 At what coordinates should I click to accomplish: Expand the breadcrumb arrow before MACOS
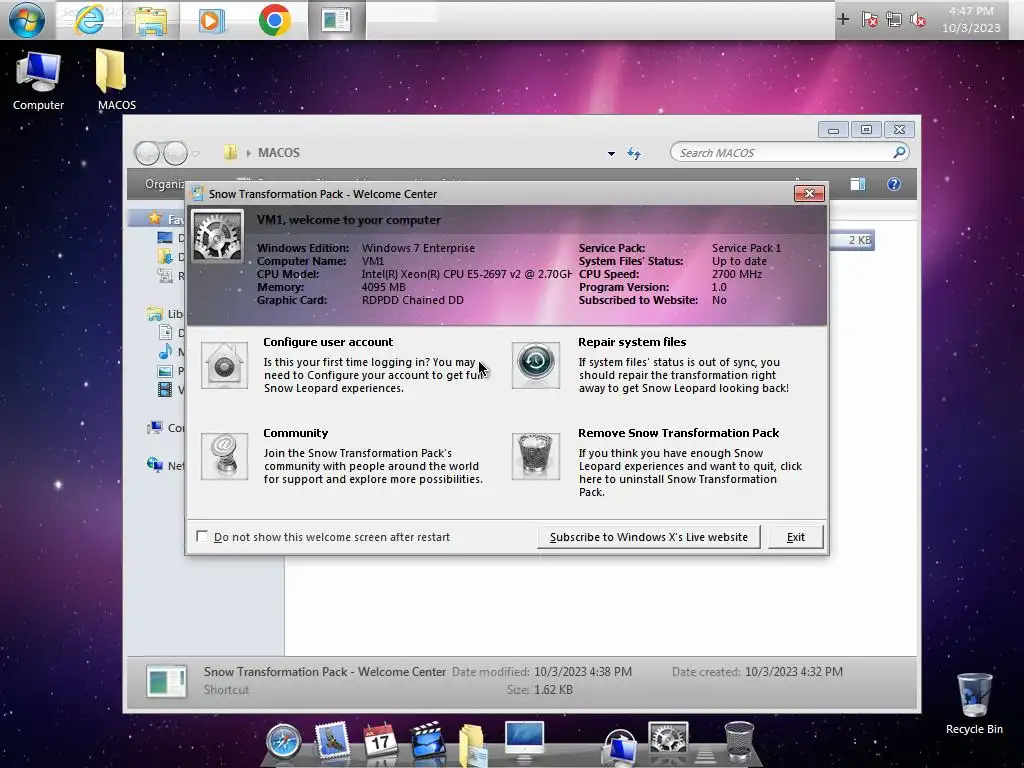coord(248,153)
